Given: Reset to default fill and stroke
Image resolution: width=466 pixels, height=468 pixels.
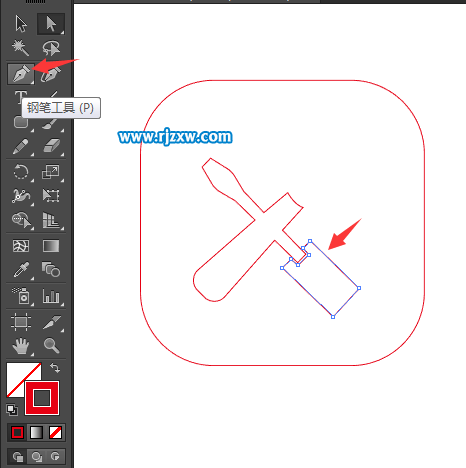Looking at the screenshot, I should [x=12, y=410].
